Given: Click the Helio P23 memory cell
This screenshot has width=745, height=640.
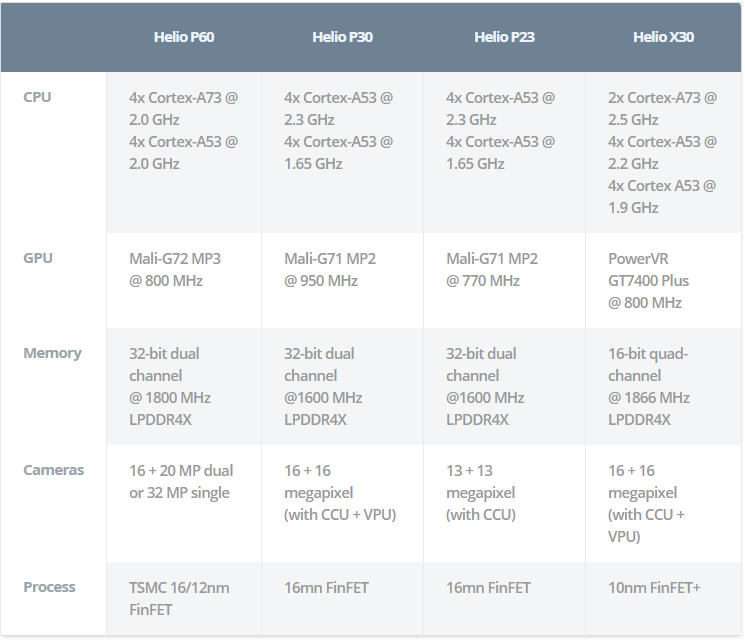Looking at the screenshot, I should (x=505, y=386).
